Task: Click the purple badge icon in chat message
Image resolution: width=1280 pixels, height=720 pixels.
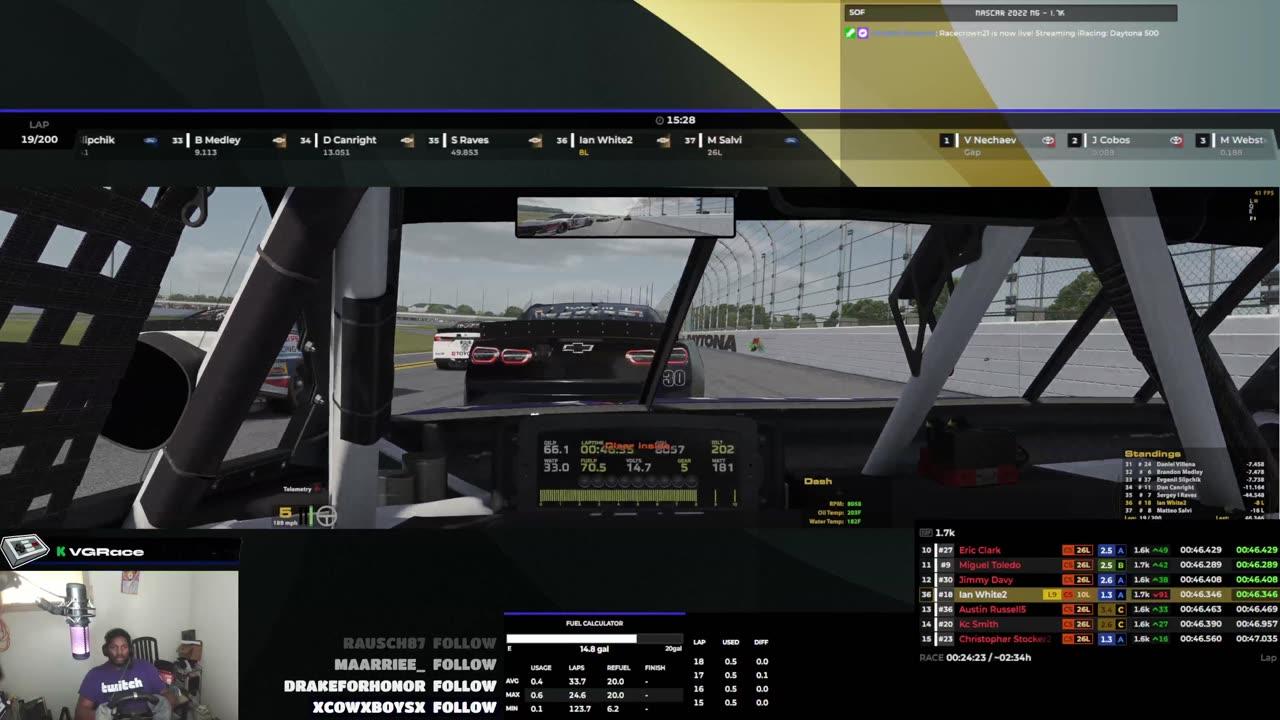Action: (863, 33)
